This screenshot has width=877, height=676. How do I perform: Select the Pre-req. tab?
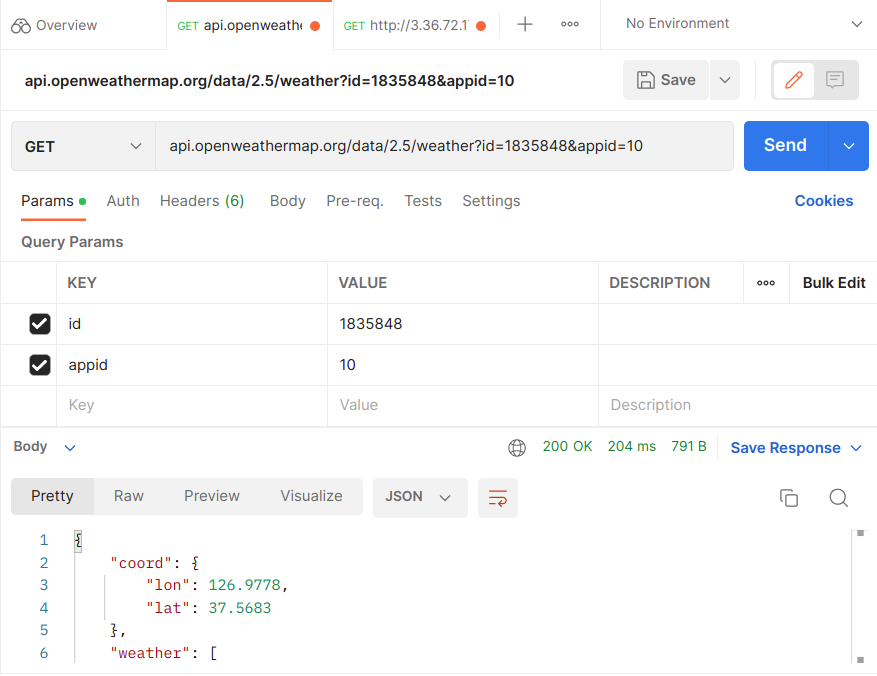(355, 201)
